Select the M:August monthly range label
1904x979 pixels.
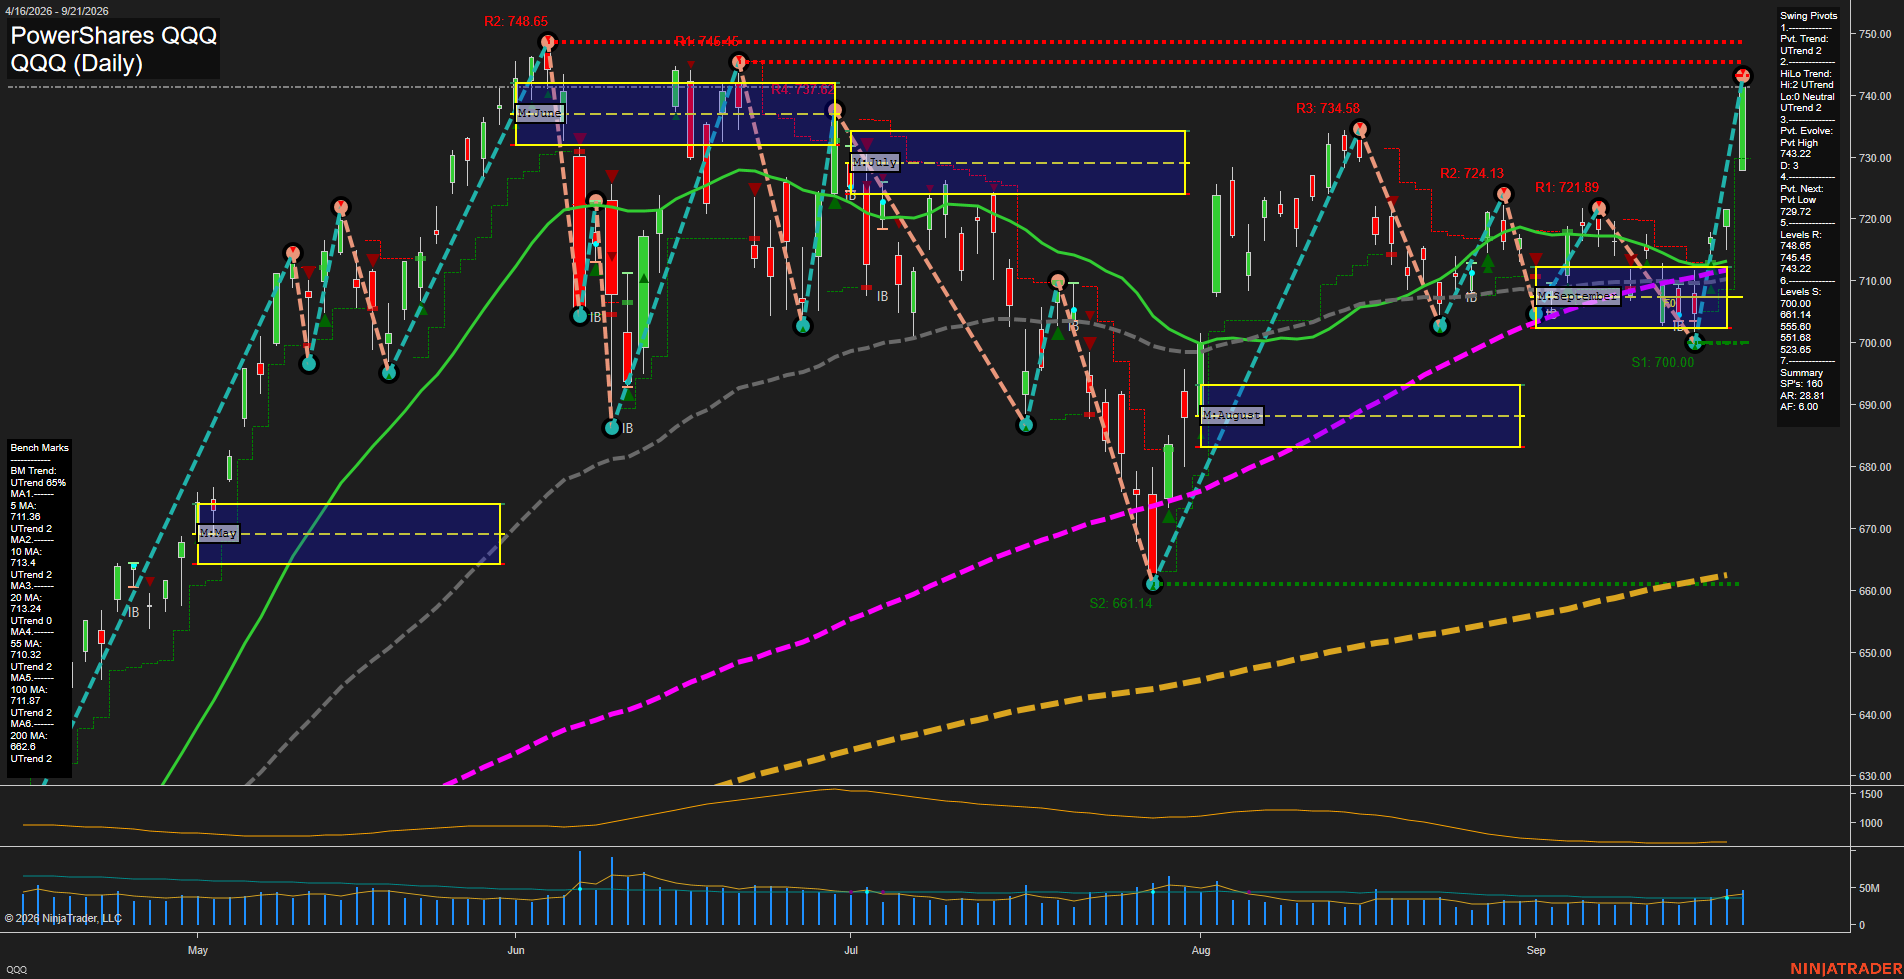[x=1232, y=414]
